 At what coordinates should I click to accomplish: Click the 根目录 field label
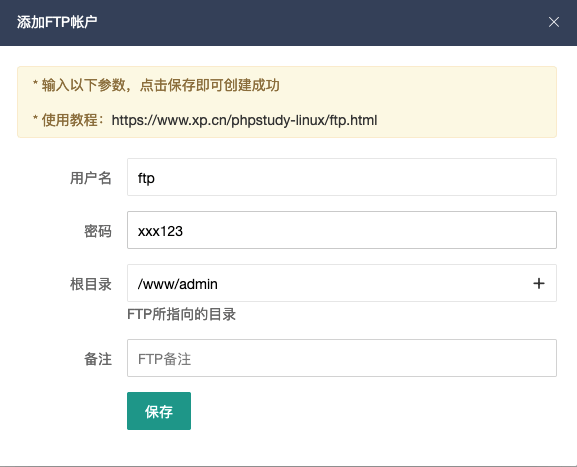pos(91,284)
